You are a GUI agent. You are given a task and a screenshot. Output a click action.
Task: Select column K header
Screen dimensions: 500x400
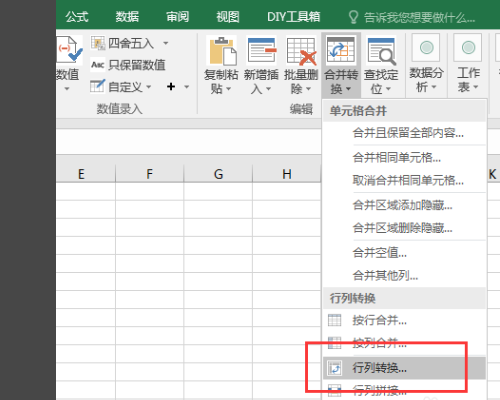click(493, 174)
